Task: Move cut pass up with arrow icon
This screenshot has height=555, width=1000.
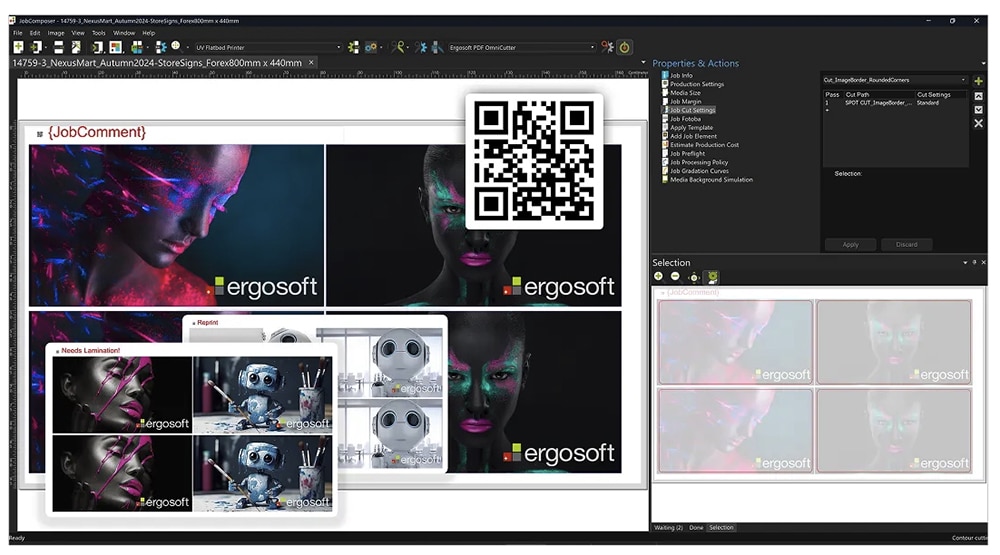Action: point(978,96)
